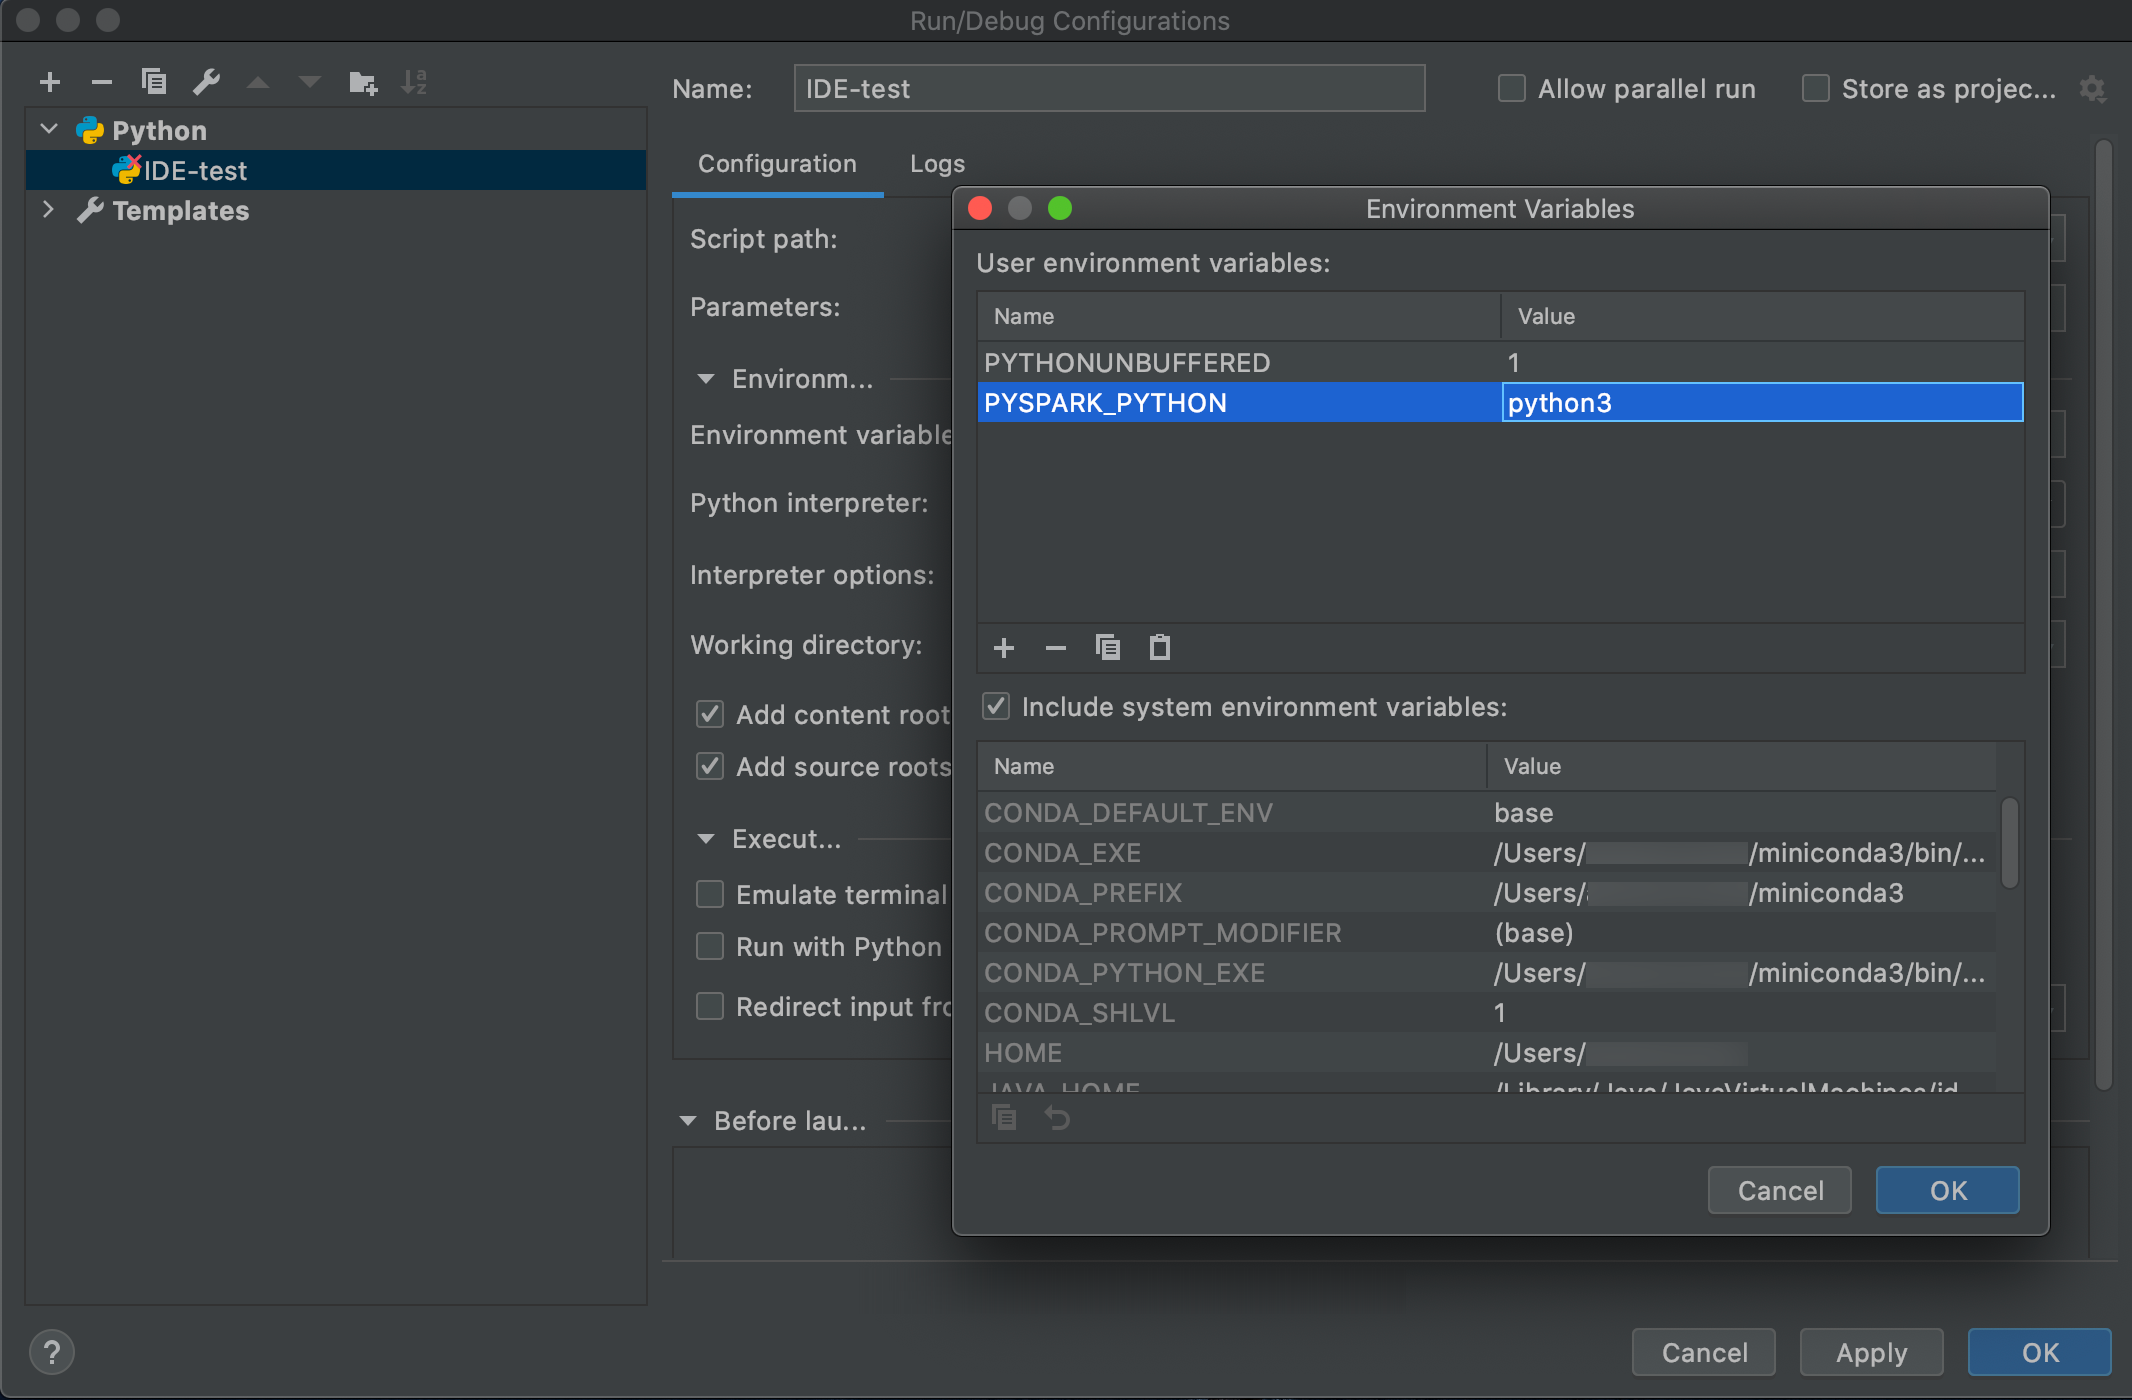The width and height of the screenshot is (2132, 1400).
Task: Toggle Include system environment variables checkbox
Action: [x=996, y=706]
